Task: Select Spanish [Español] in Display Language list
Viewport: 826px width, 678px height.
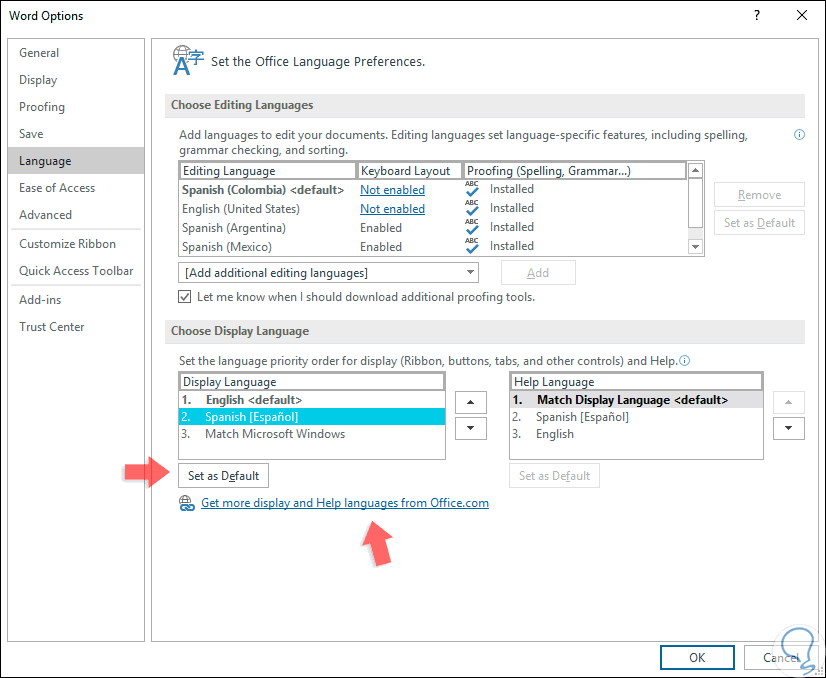Action: (312, 417)
